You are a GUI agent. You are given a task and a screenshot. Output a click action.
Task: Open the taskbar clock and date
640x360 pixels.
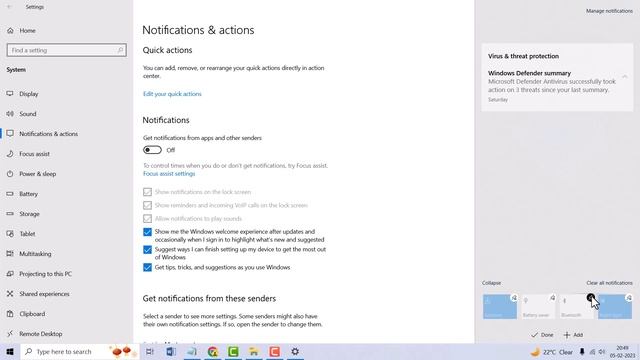(622, 351)
